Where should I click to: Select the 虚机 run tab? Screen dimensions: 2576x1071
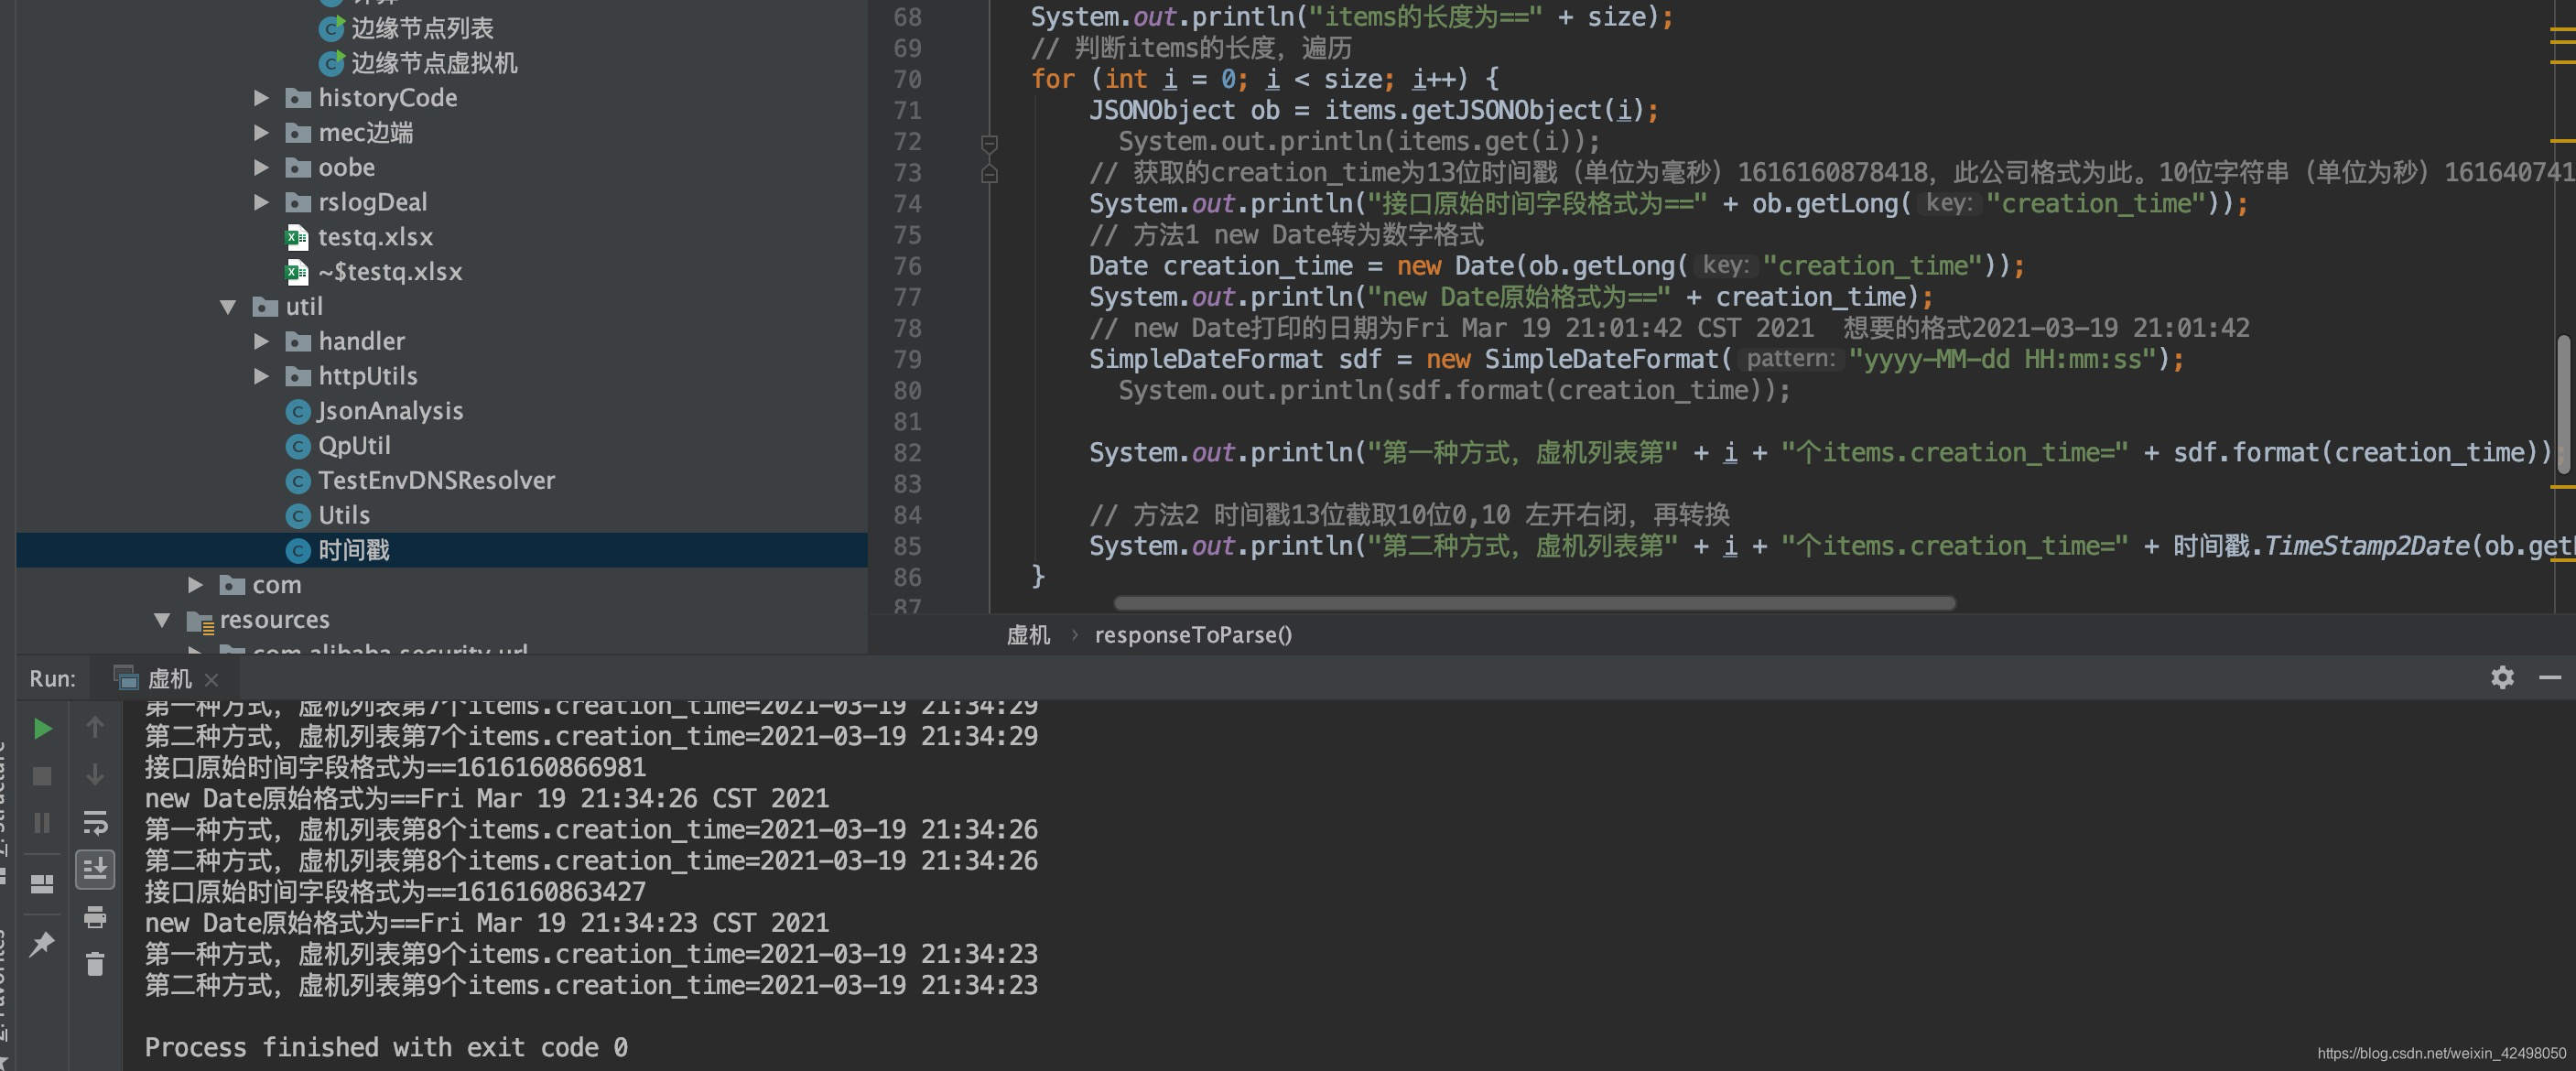(x=168, y=679)
